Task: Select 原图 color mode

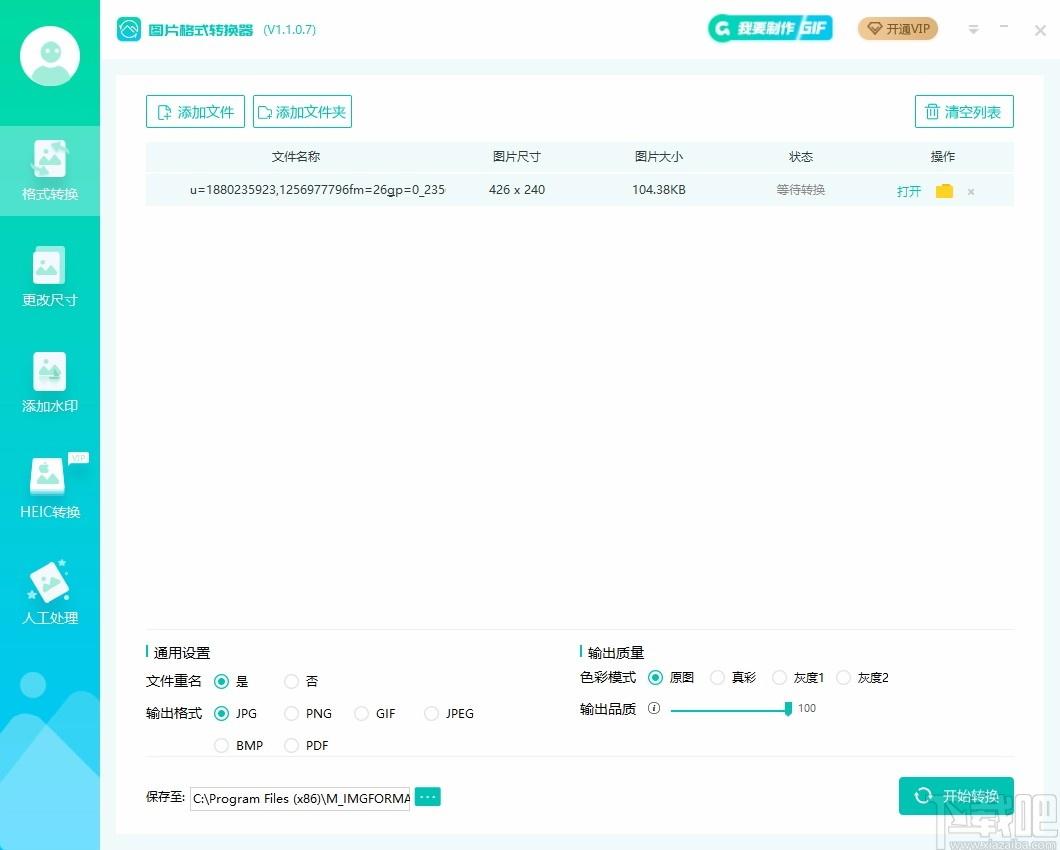Action: 655,678
